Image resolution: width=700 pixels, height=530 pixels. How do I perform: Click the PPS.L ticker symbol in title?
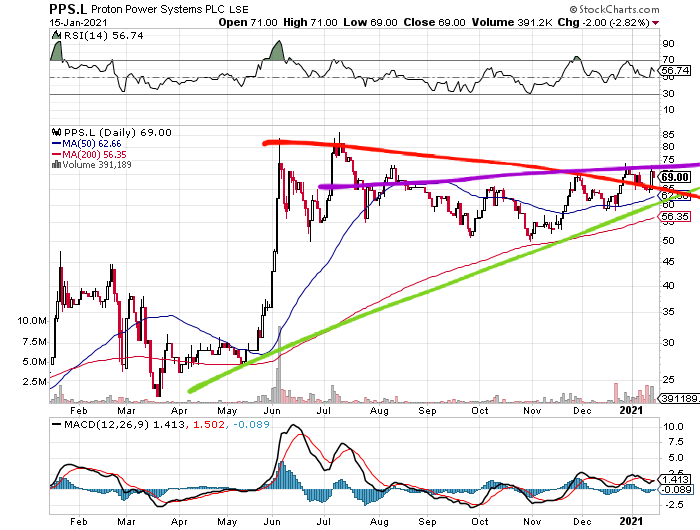(68, 9)
